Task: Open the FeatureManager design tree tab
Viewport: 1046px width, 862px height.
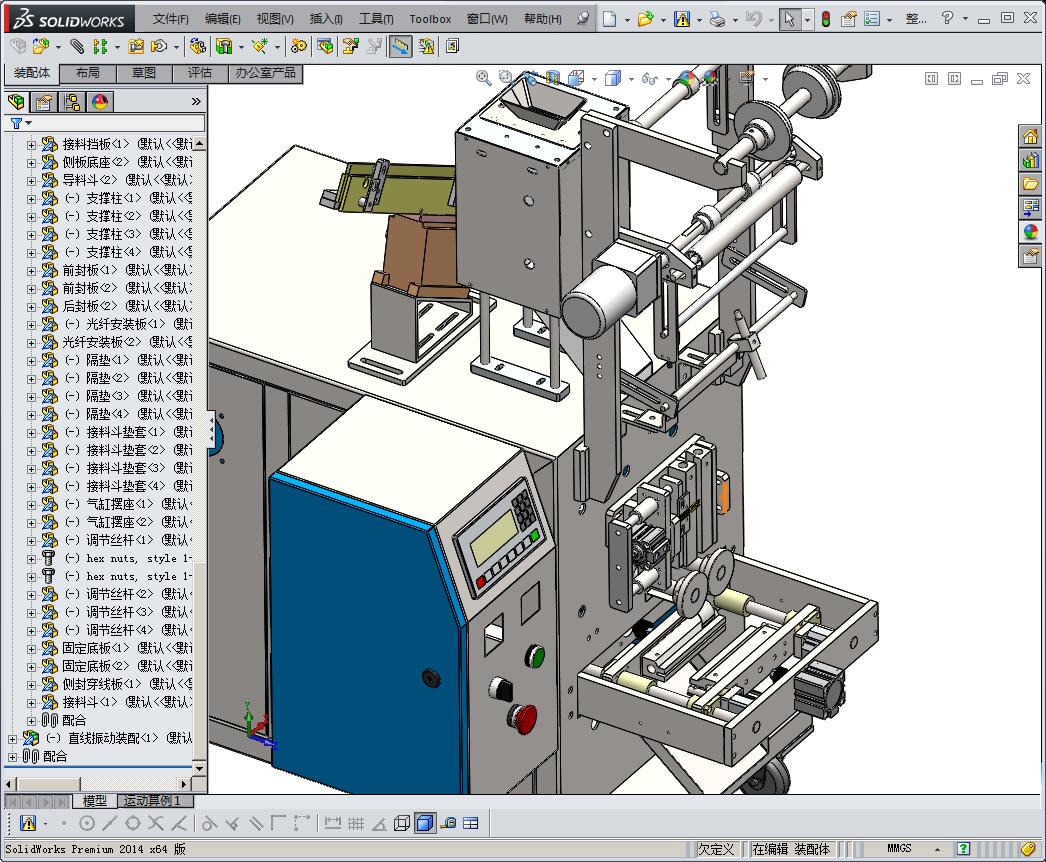Action: [x=16, y=101]
